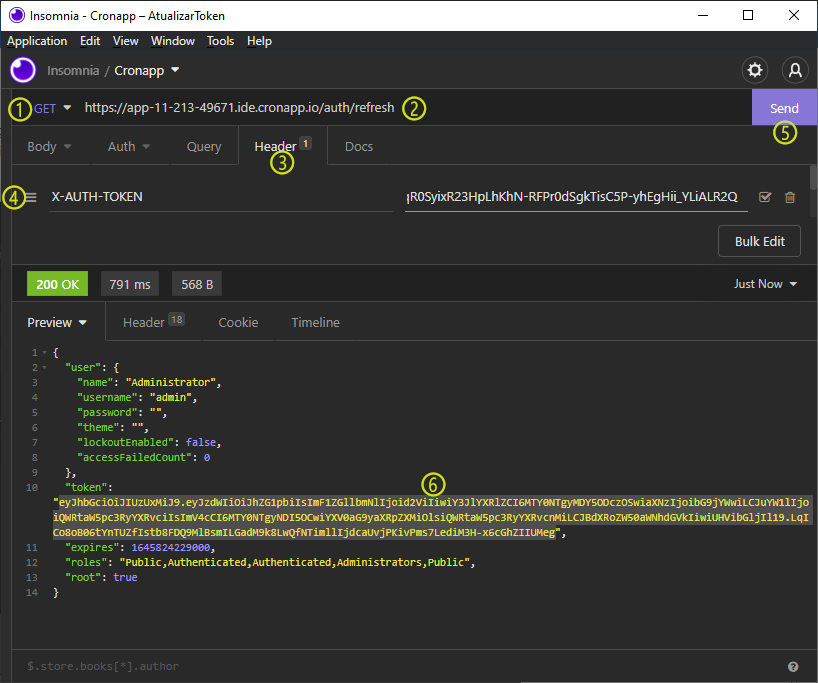The width and height of the screenshot is (818, 683).
Task: Maximize the Insomnia window
Action: click(748, 15)
